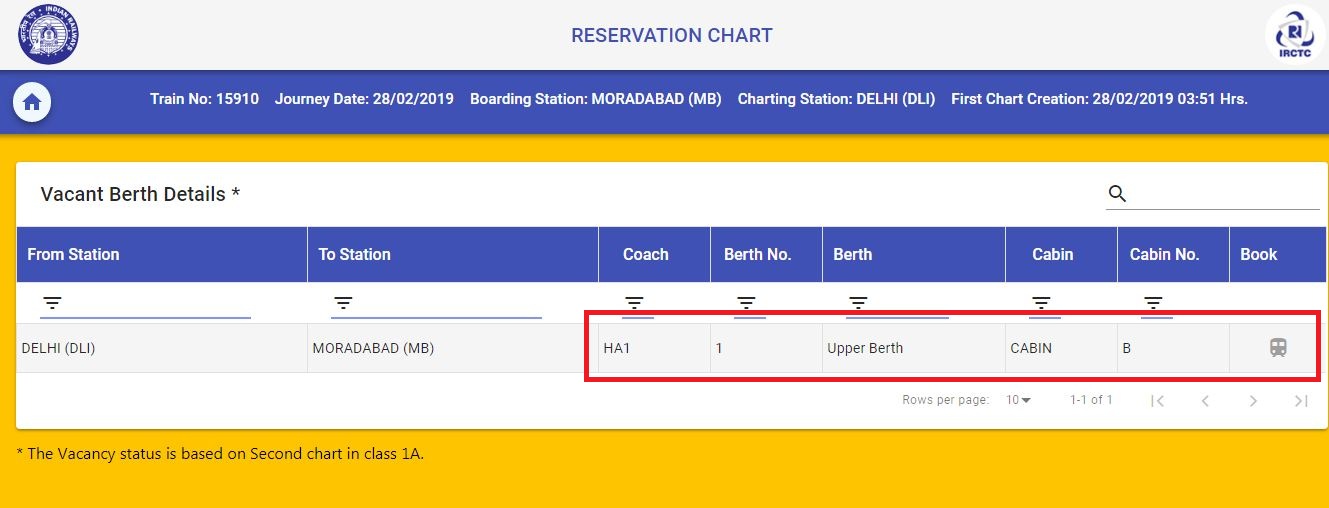Click the Home icon button
This screenshot has height=508, width=1329.
[32, 101]
